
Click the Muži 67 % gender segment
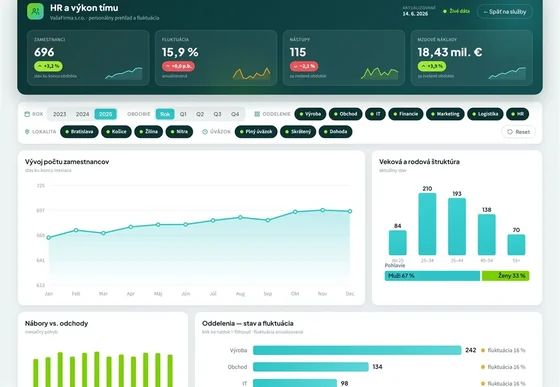tap(432, 276)
